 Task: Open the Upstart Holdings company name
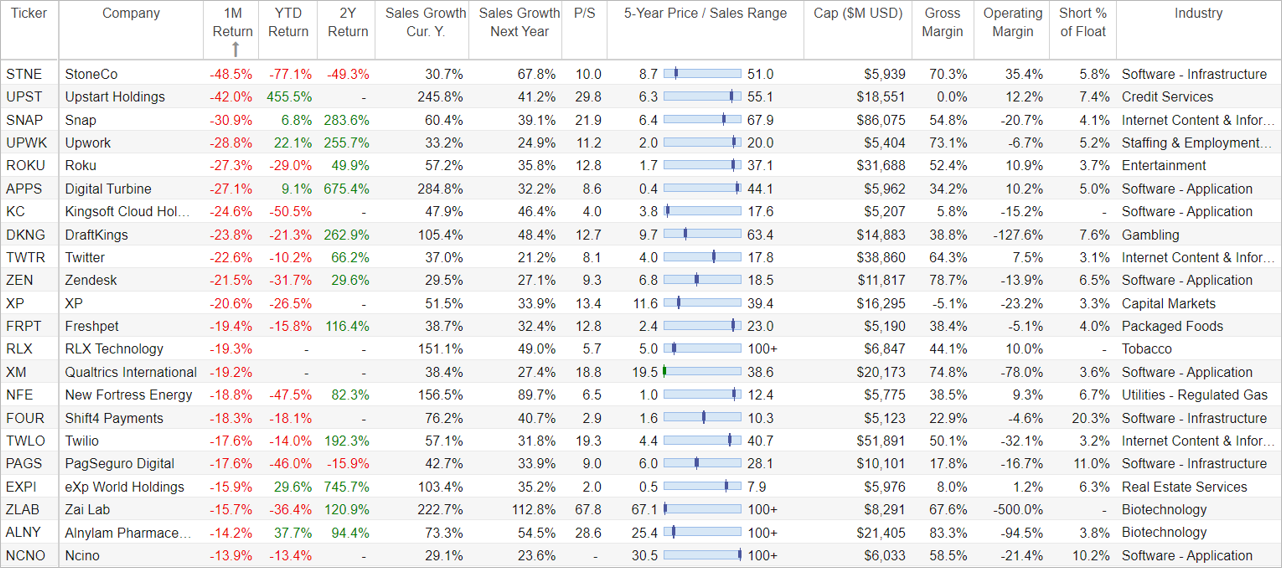tap(115, 97)
